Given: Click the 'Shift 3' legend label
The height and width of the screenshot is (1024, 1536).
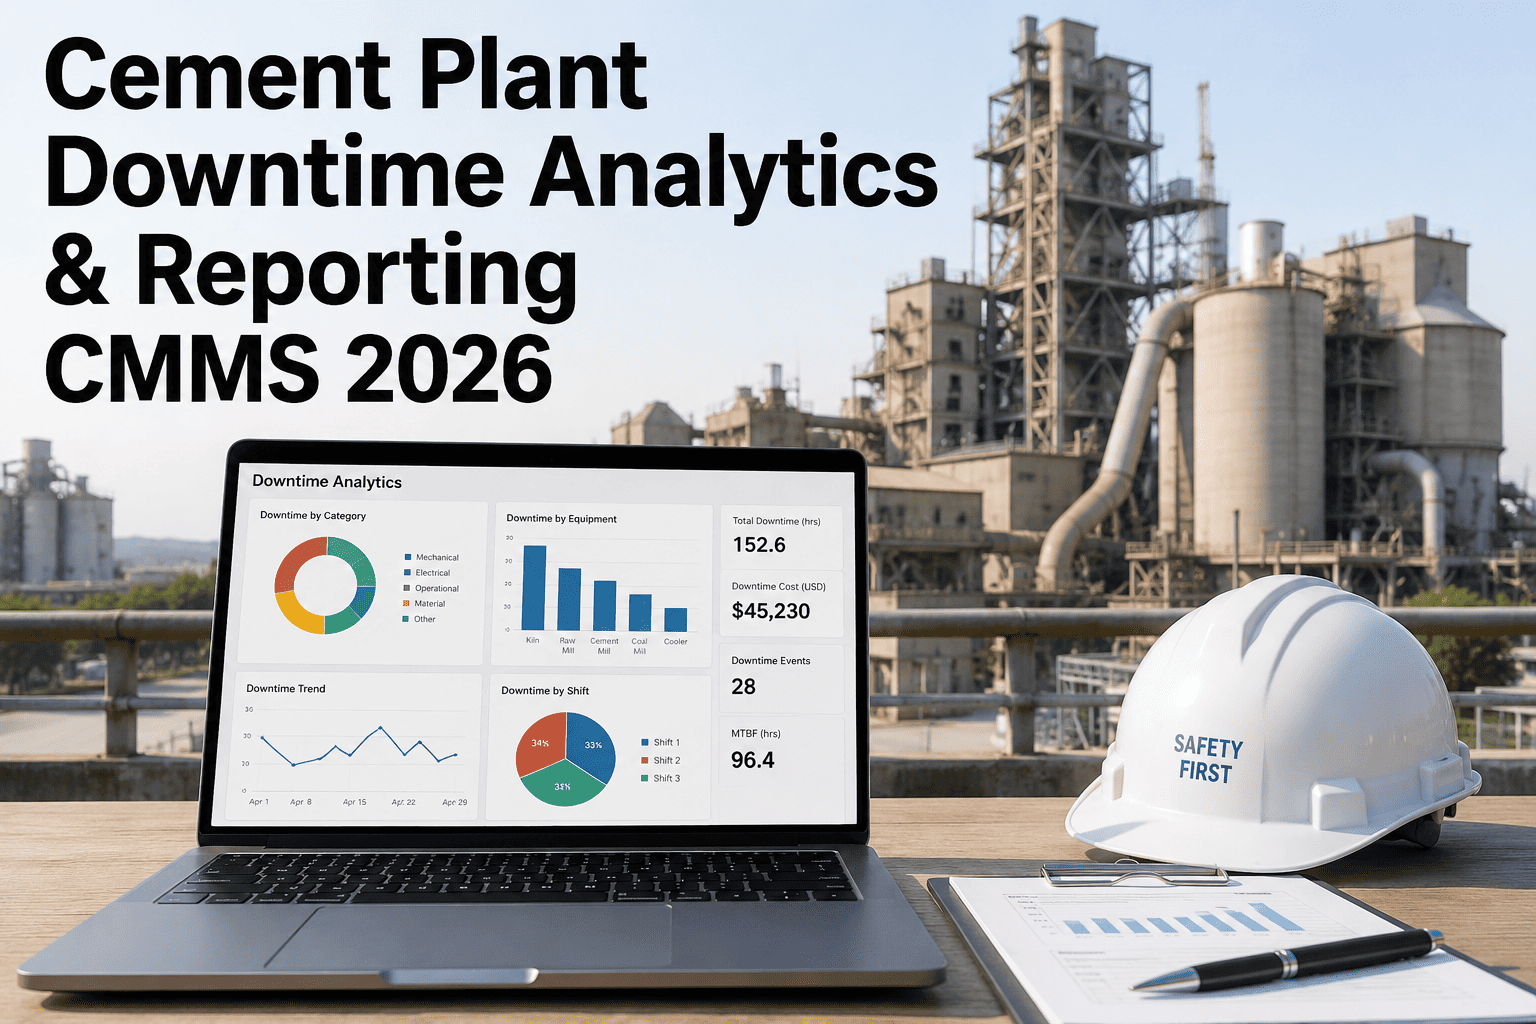Looking at the screenshot, I should pos(666,778).
